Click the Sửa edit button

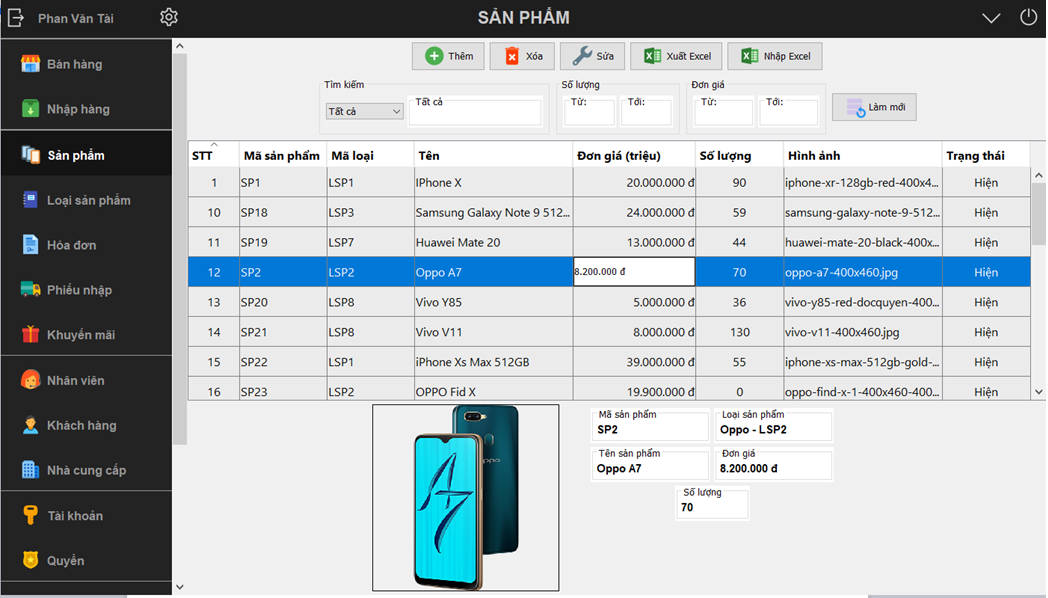tap(592, 56)
